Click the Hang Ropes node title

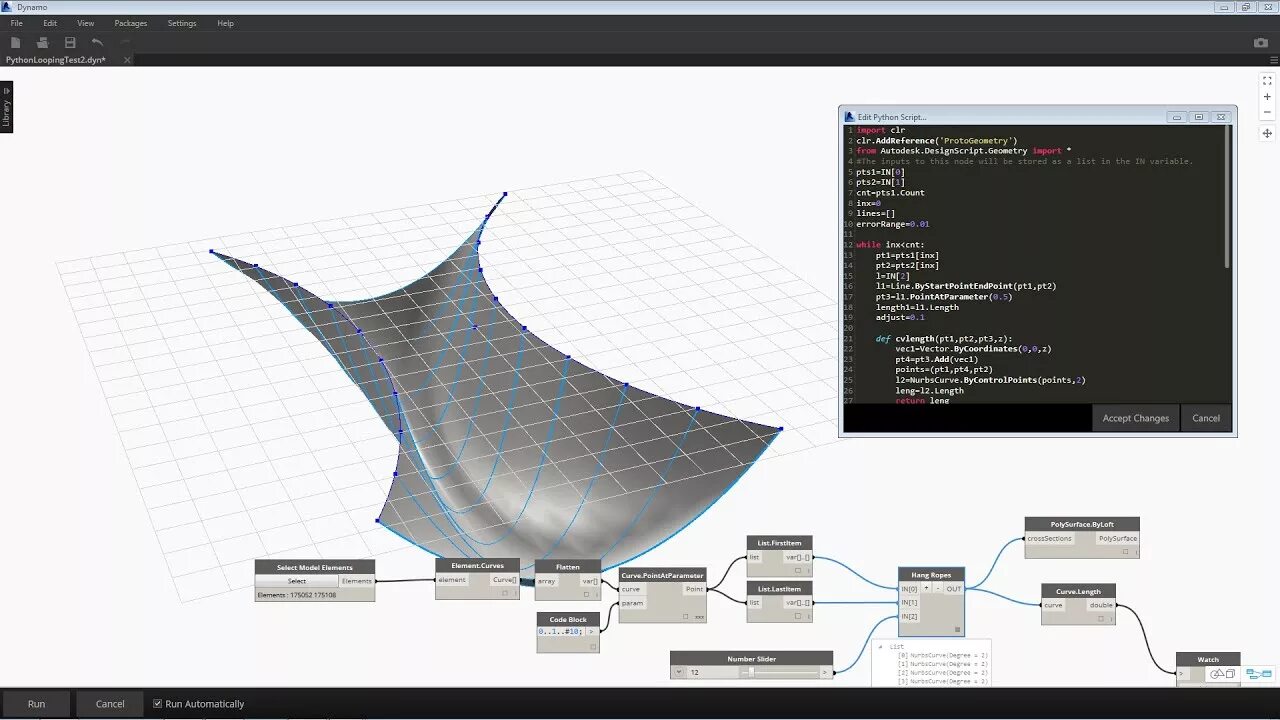[931, 575]
